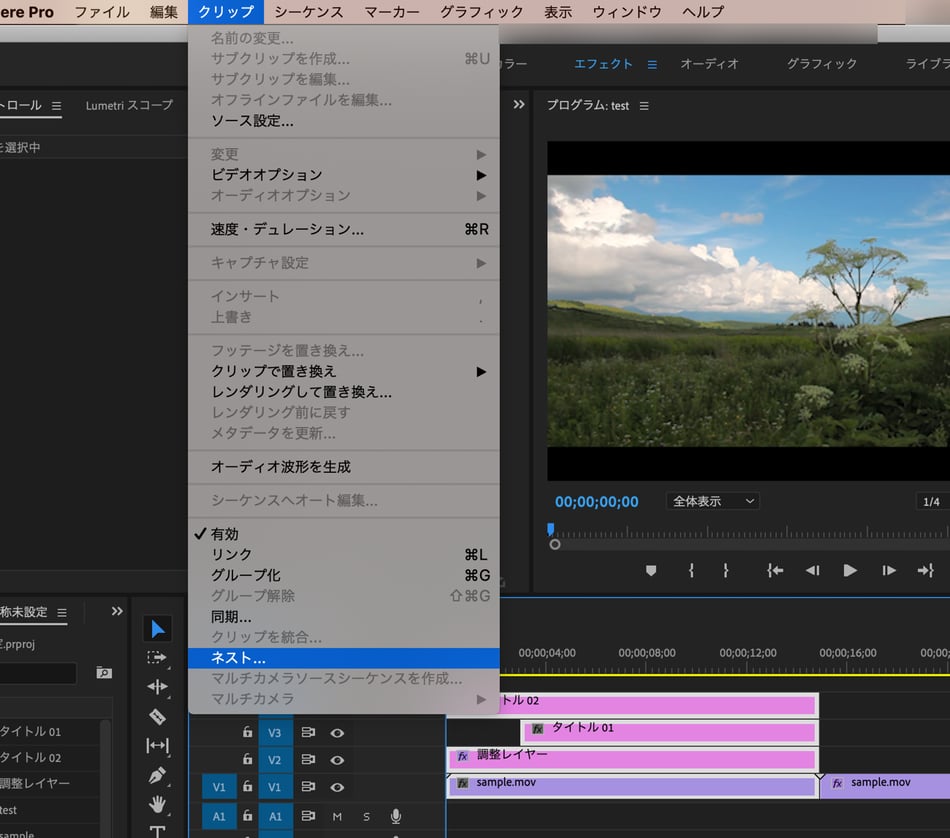Screen dimensions: 950x838
Task: Click the A1 voice-over record microphone
Action: [396, 817]
